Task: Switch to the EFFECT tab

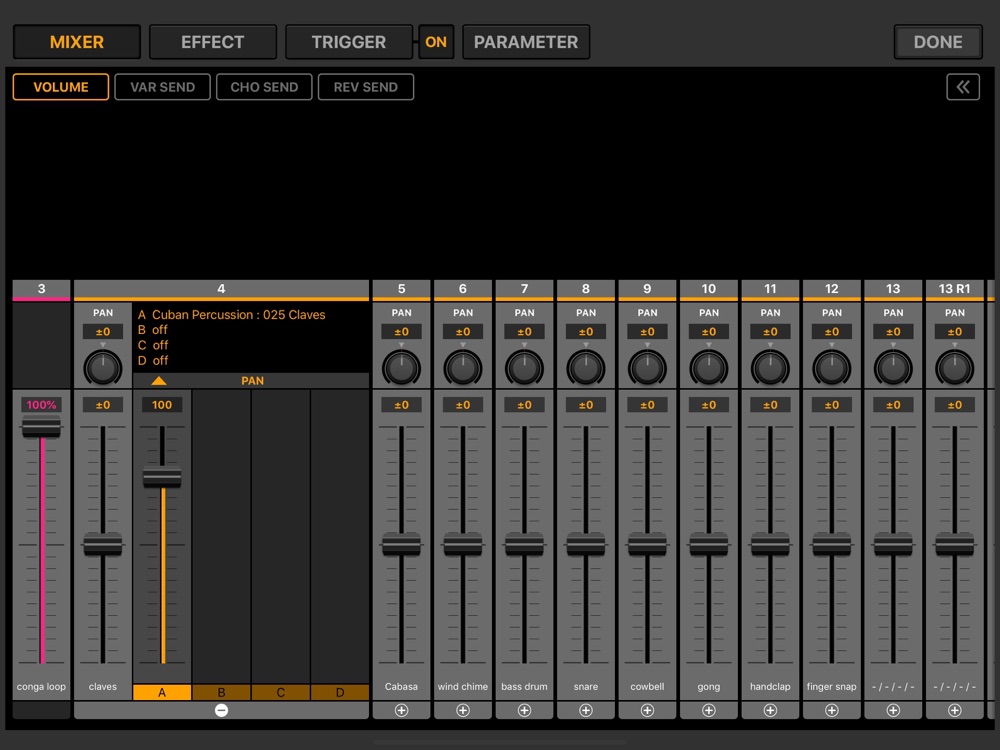Action: point(213,42)
